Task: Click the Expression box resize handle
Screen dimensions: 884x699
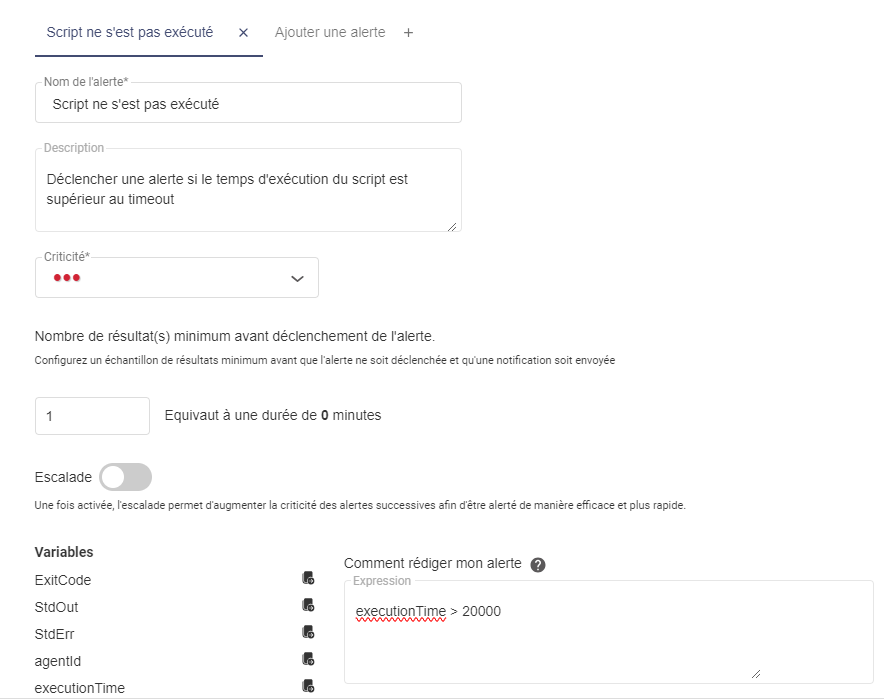Action: coord(756,674)
